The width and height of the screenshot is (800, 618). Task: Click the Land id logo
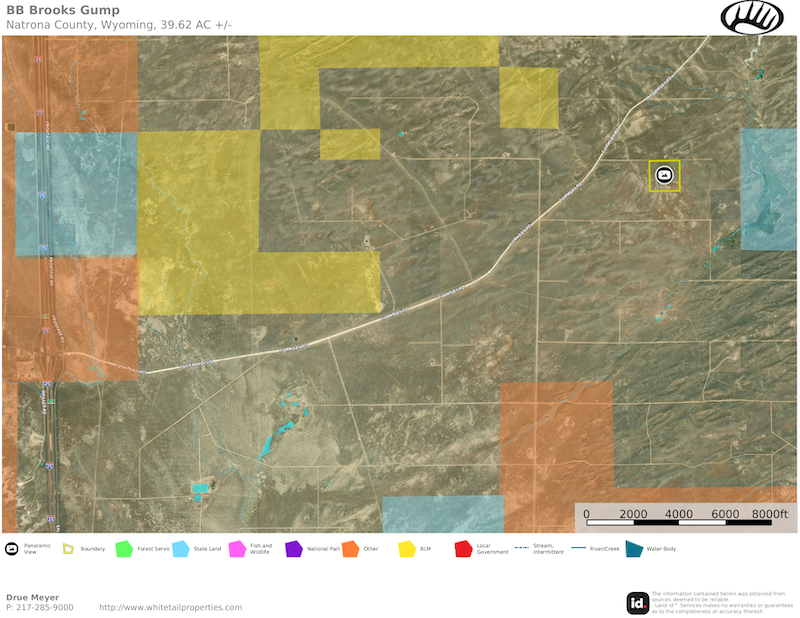click(637, 603)
